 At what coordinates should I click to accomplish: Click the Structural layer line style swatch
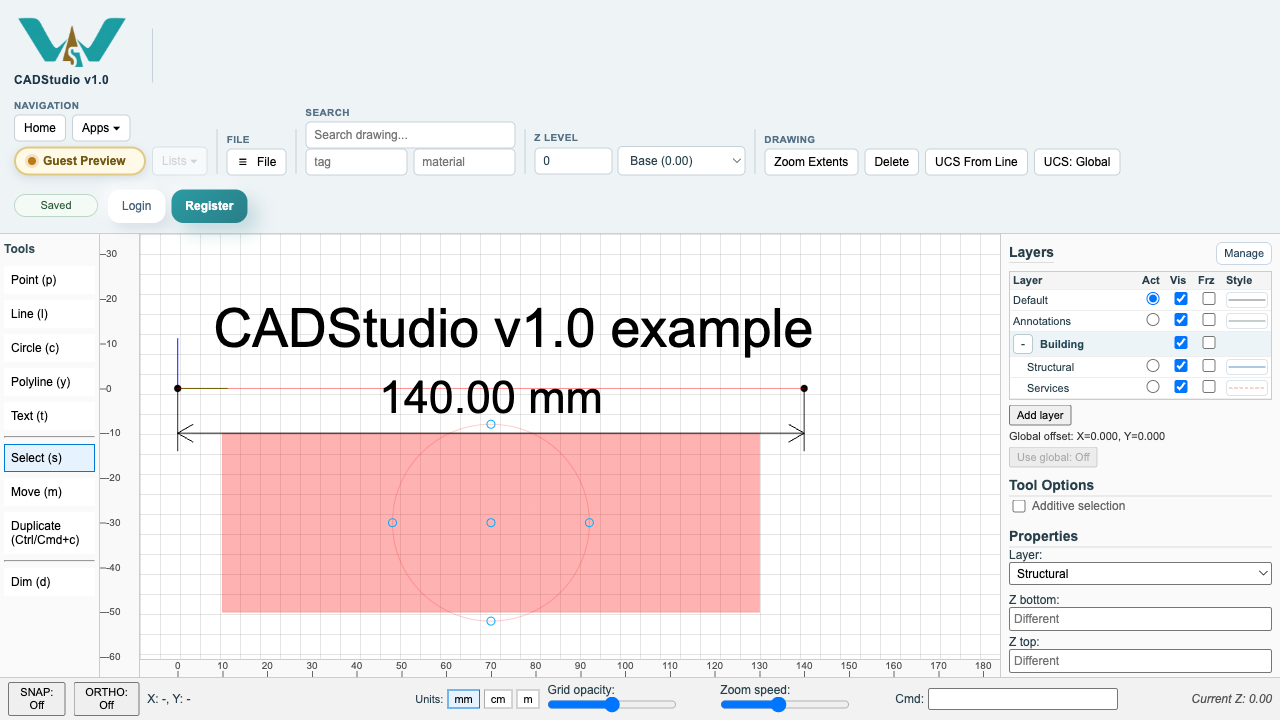pyautogui.click(x=1247, y=367)
